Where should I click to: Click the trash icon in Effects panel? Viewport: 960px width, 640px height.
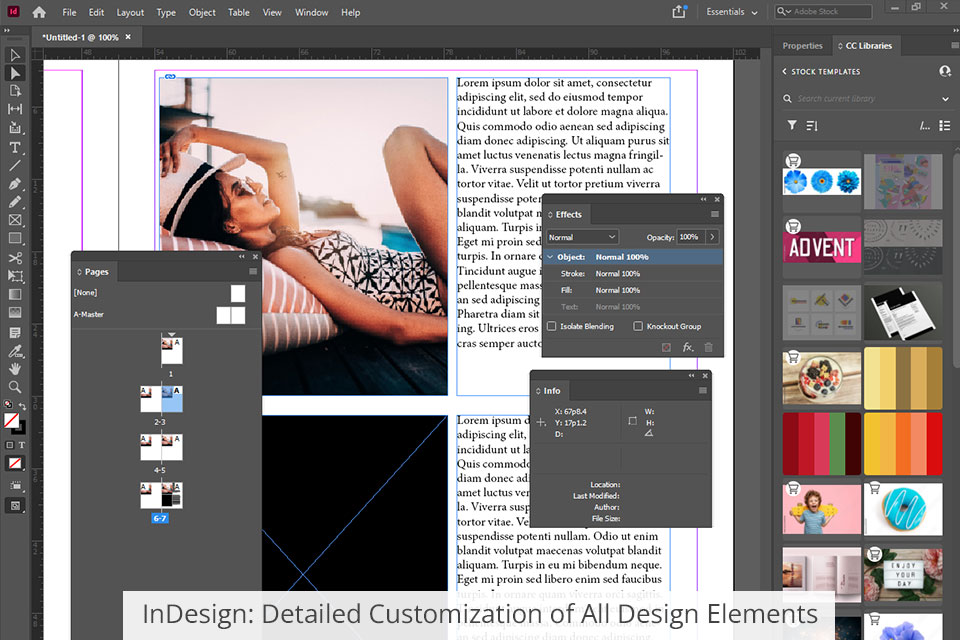(709, 347)
